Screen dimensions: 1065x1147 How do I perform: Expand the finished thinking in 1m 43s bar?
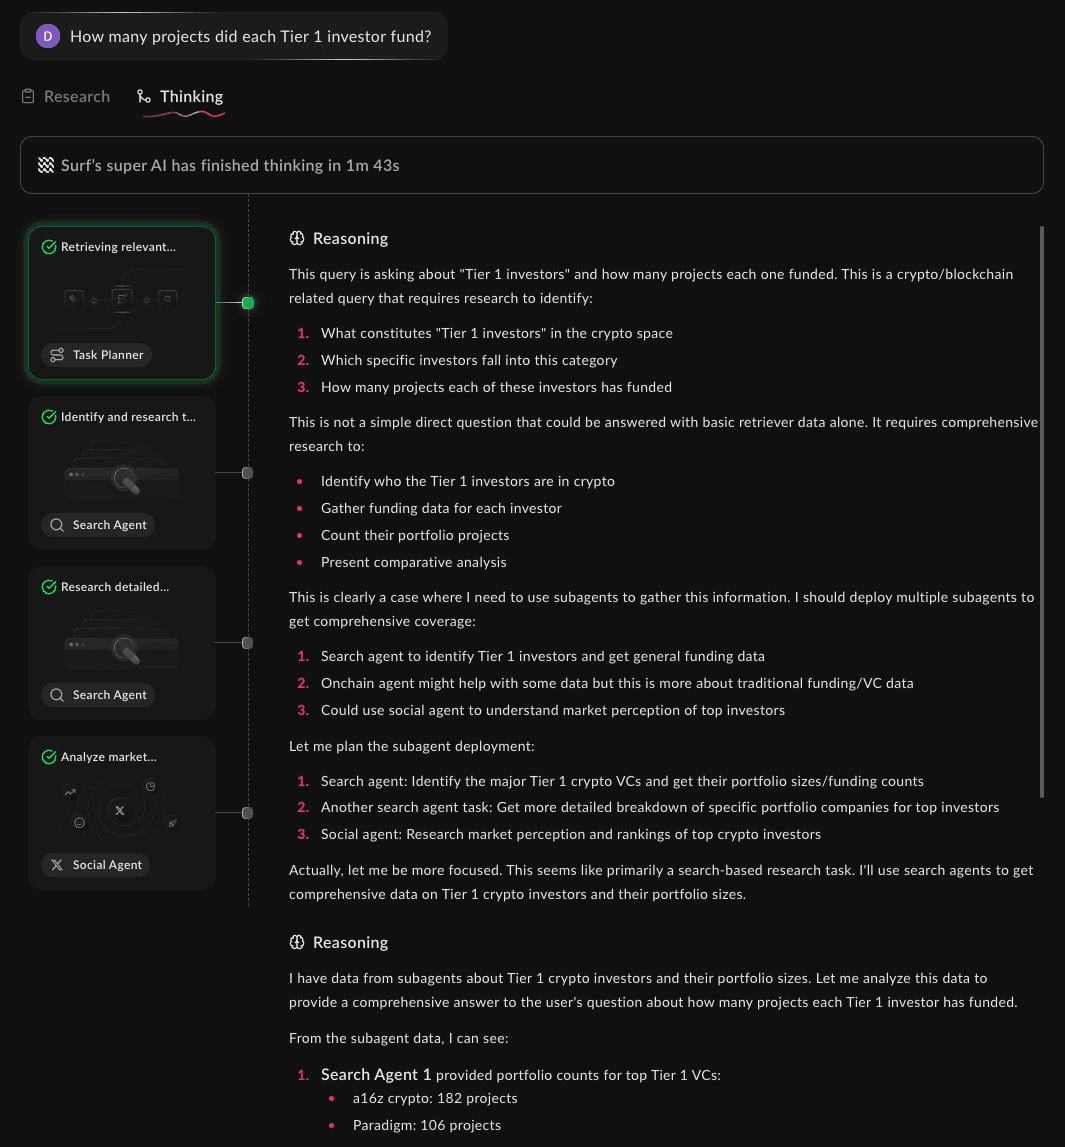532,165
